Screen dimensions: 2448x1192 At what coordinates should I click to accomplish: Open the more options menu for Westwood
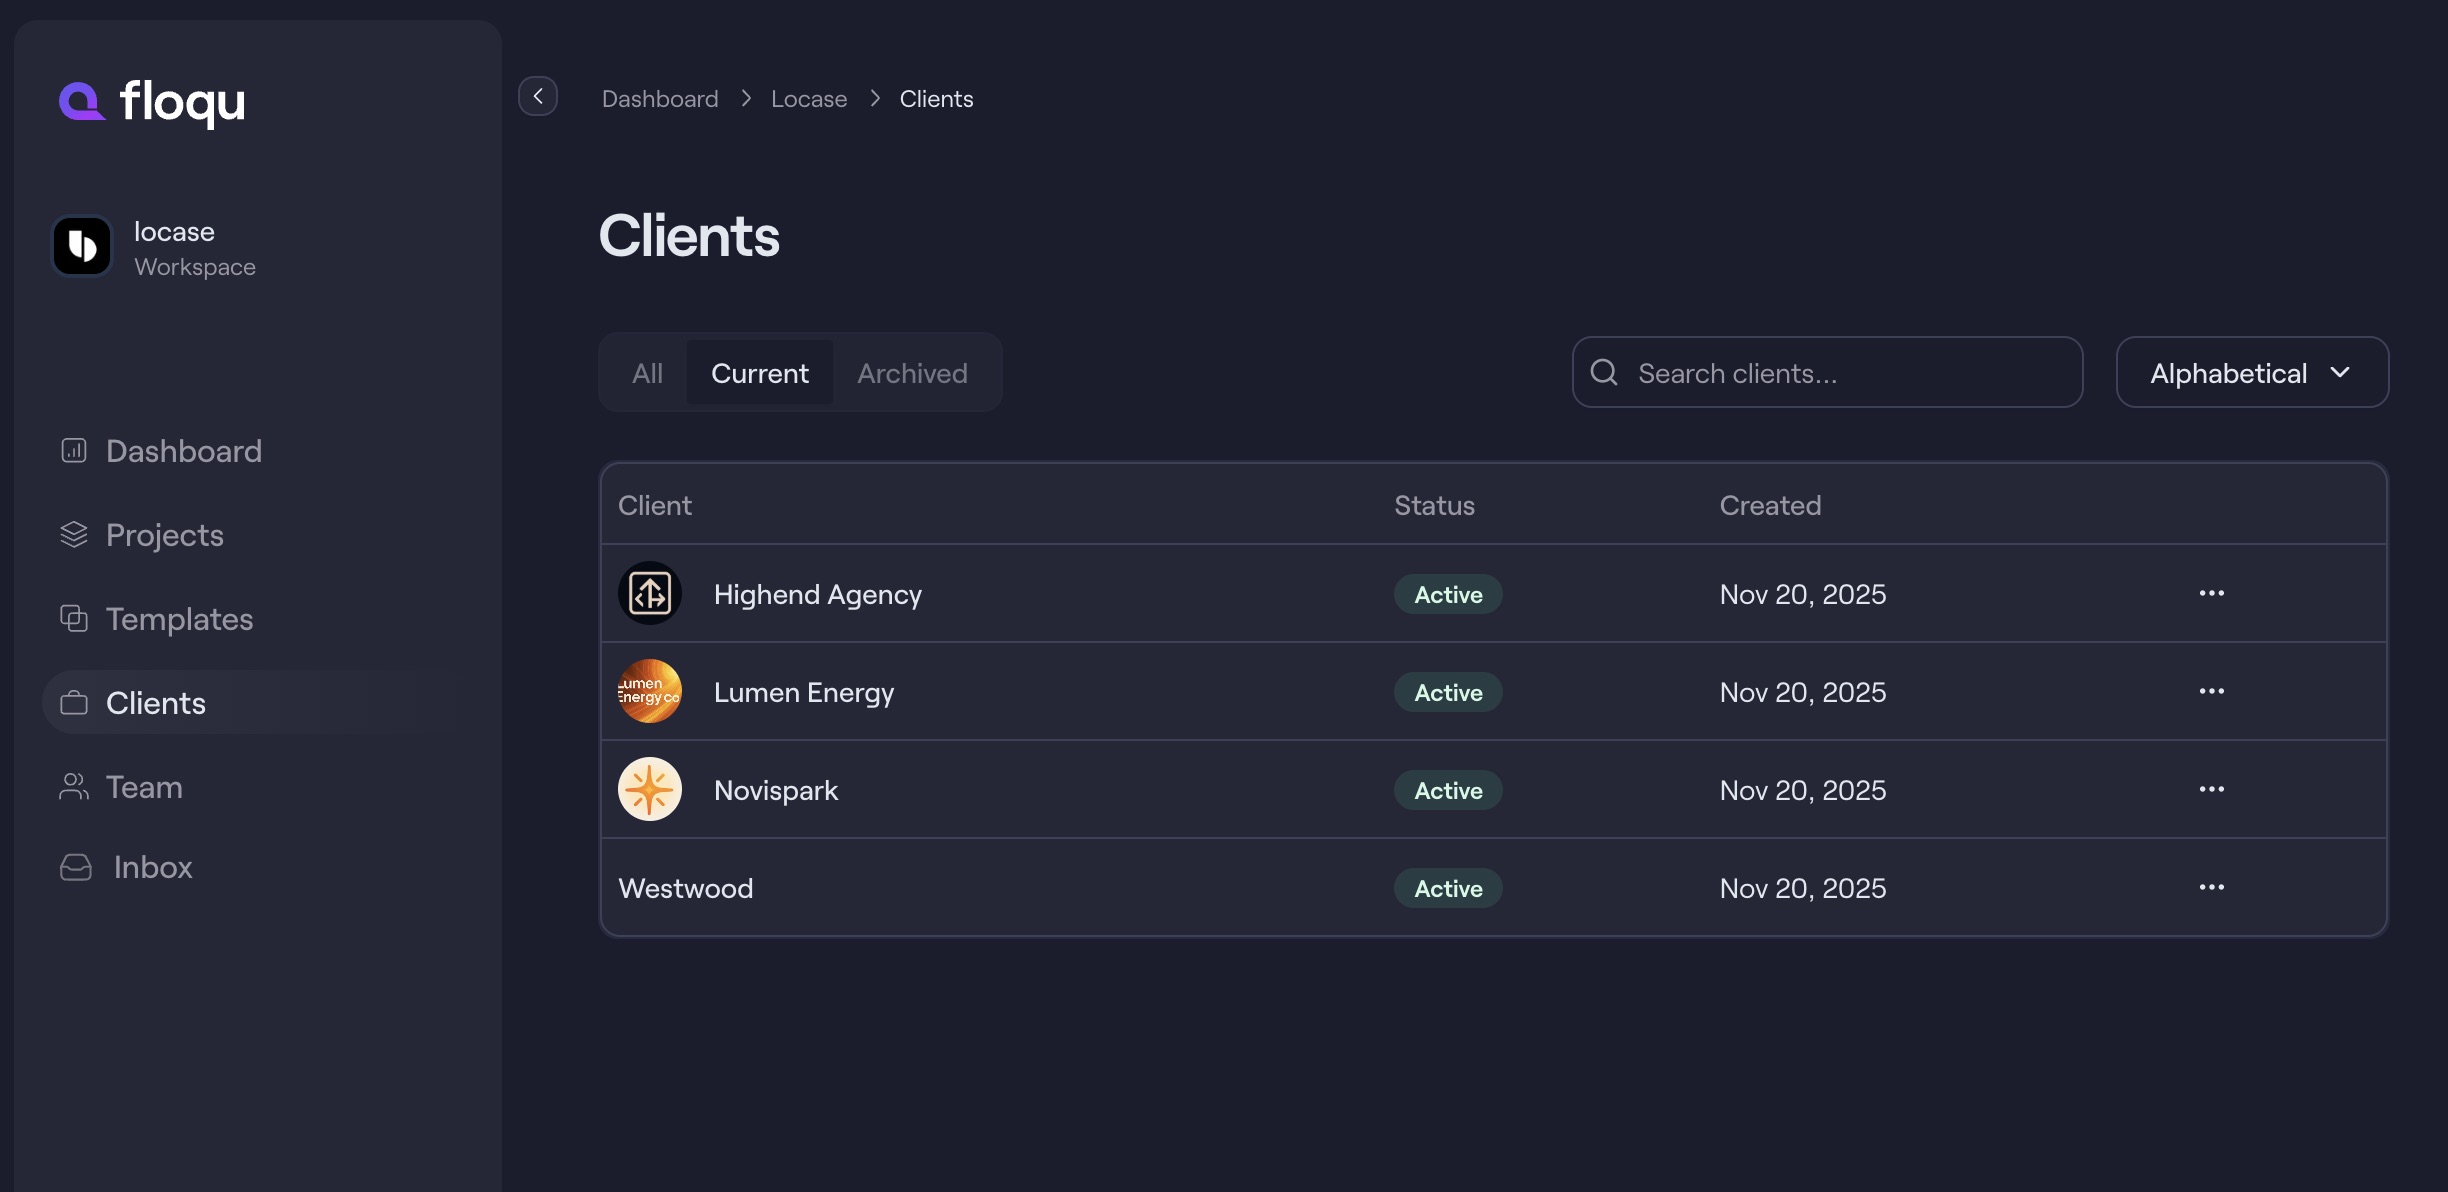coord(2211,887)
